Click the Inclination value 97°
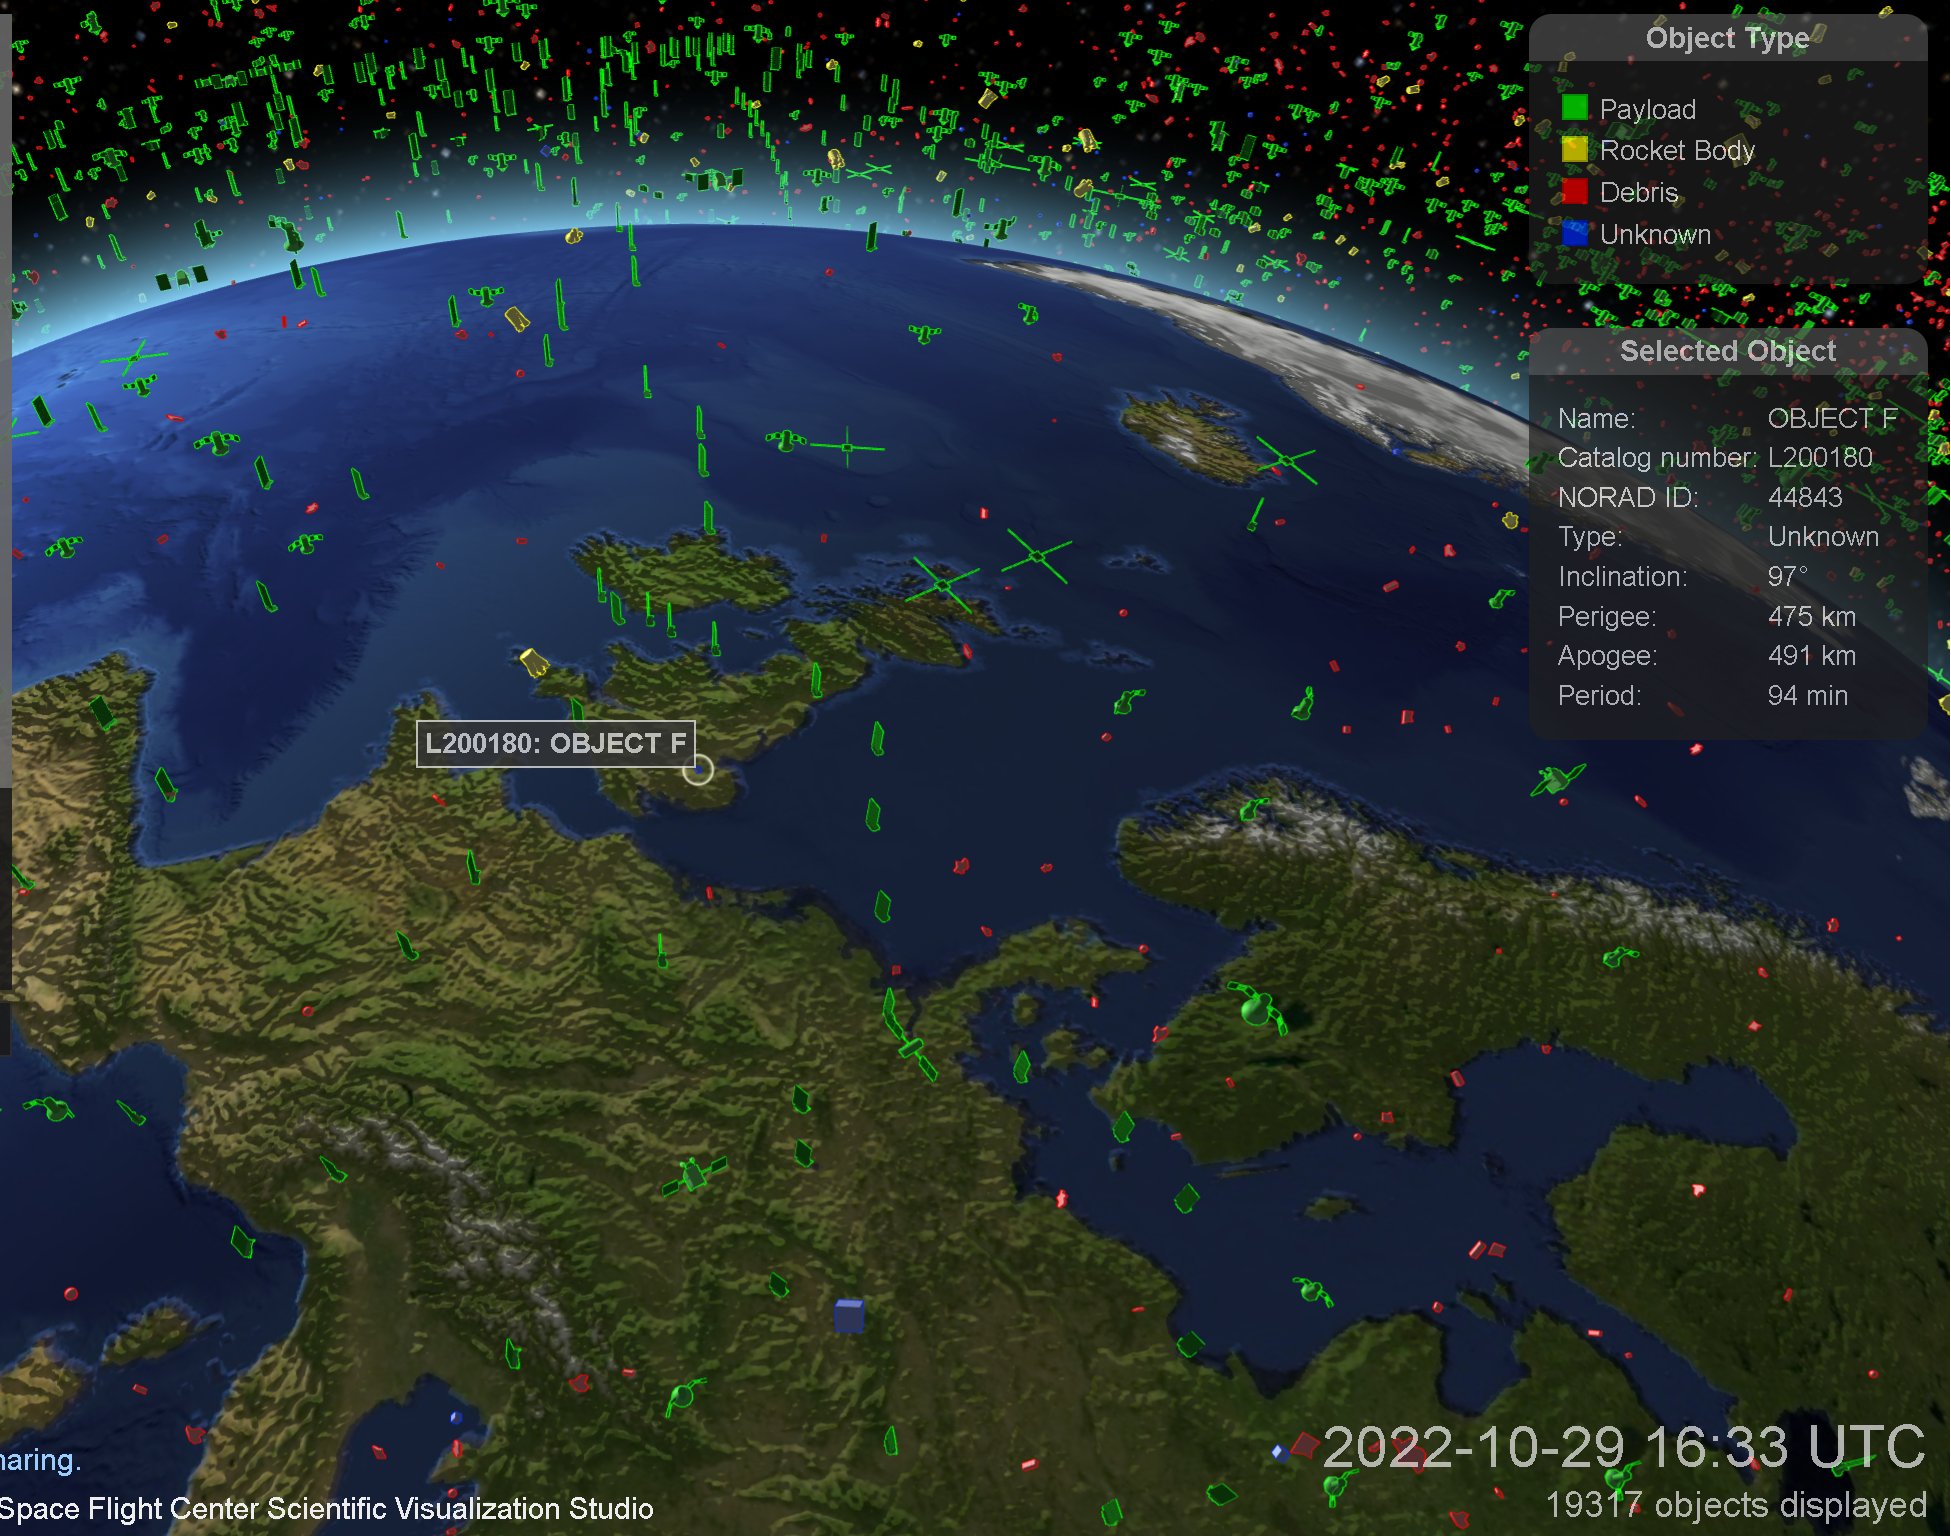Screen dimensions: 1951x1536 (x=1788, y=576)
